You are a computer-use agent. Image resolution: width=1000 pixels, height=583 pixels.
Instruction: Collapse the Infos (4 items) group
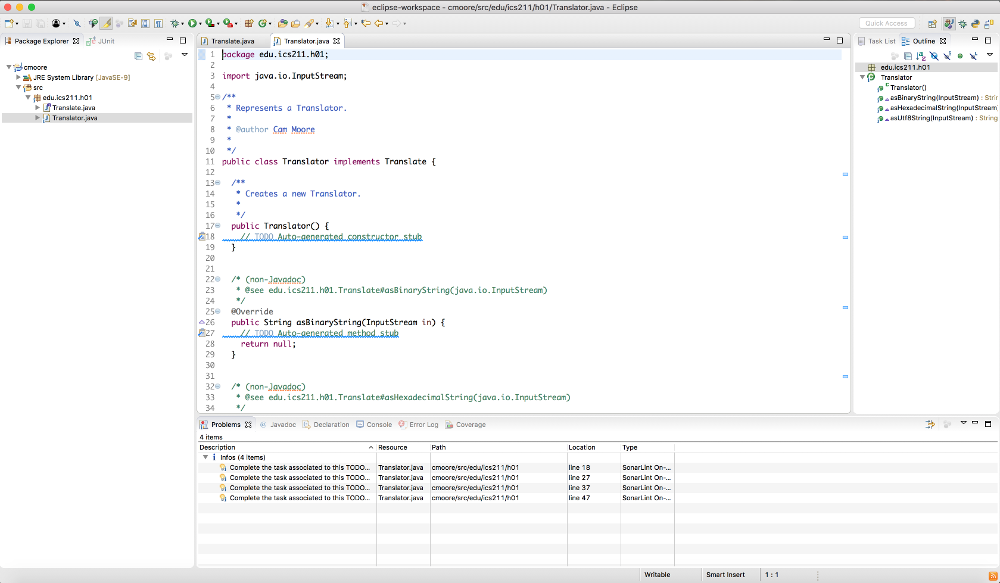pos(205,457)
